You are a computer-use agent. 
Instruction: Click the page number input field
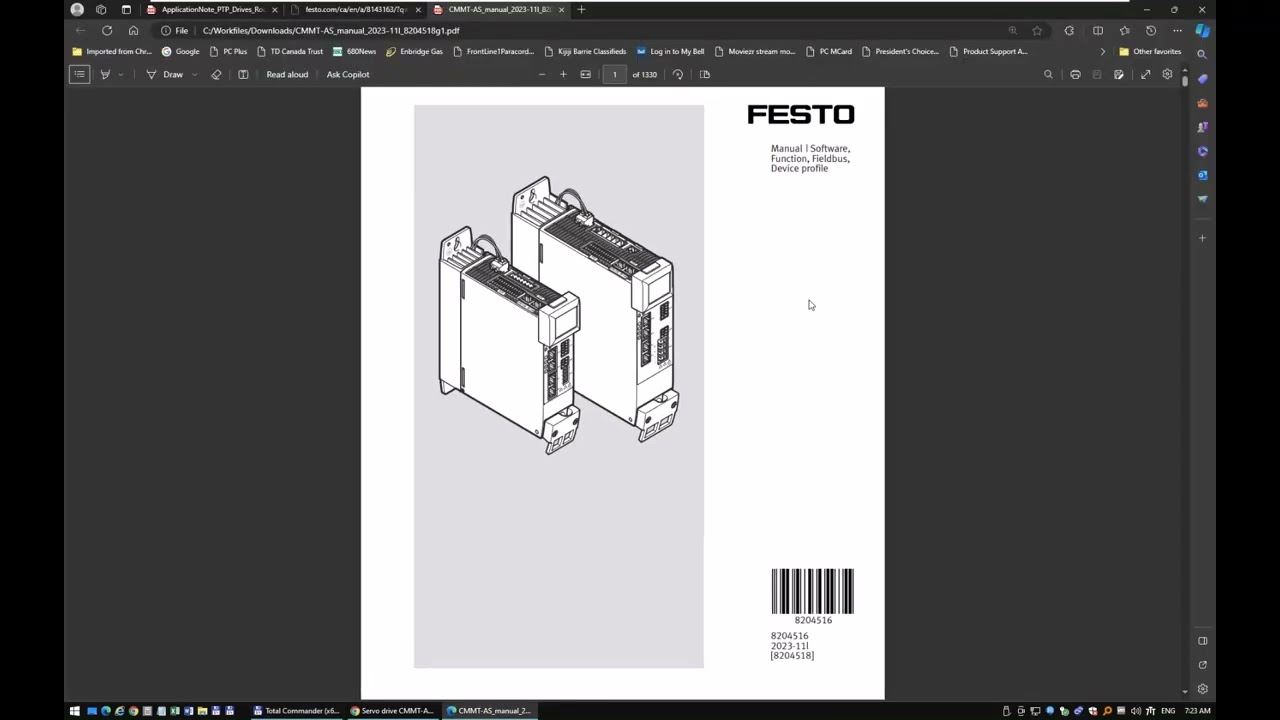(x=614, y=74)
